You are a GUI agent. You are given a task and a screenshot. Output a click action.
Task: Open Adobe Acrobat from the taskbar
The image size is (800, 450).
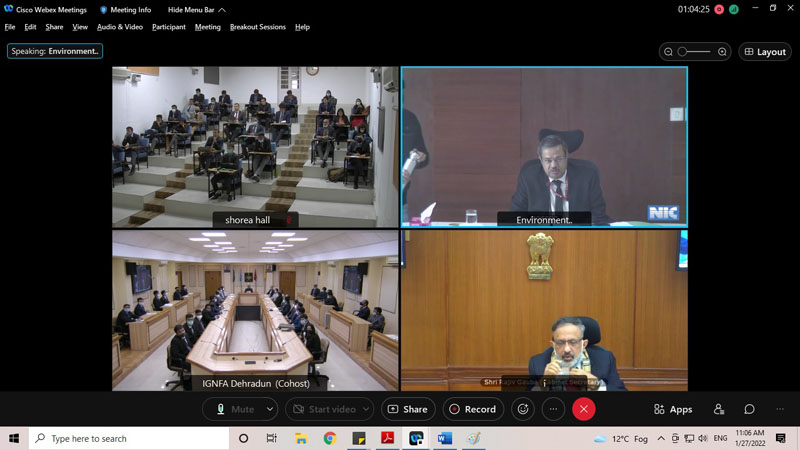(x=388, y=438)
